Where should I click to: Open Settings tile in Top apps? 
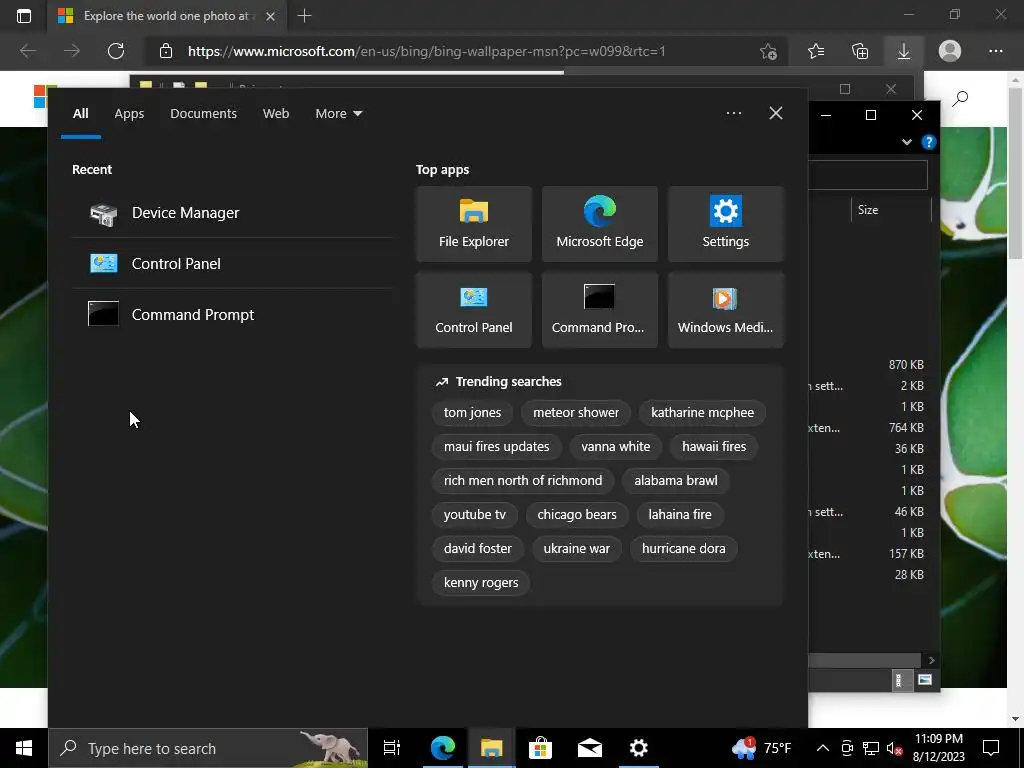point(726,224)
